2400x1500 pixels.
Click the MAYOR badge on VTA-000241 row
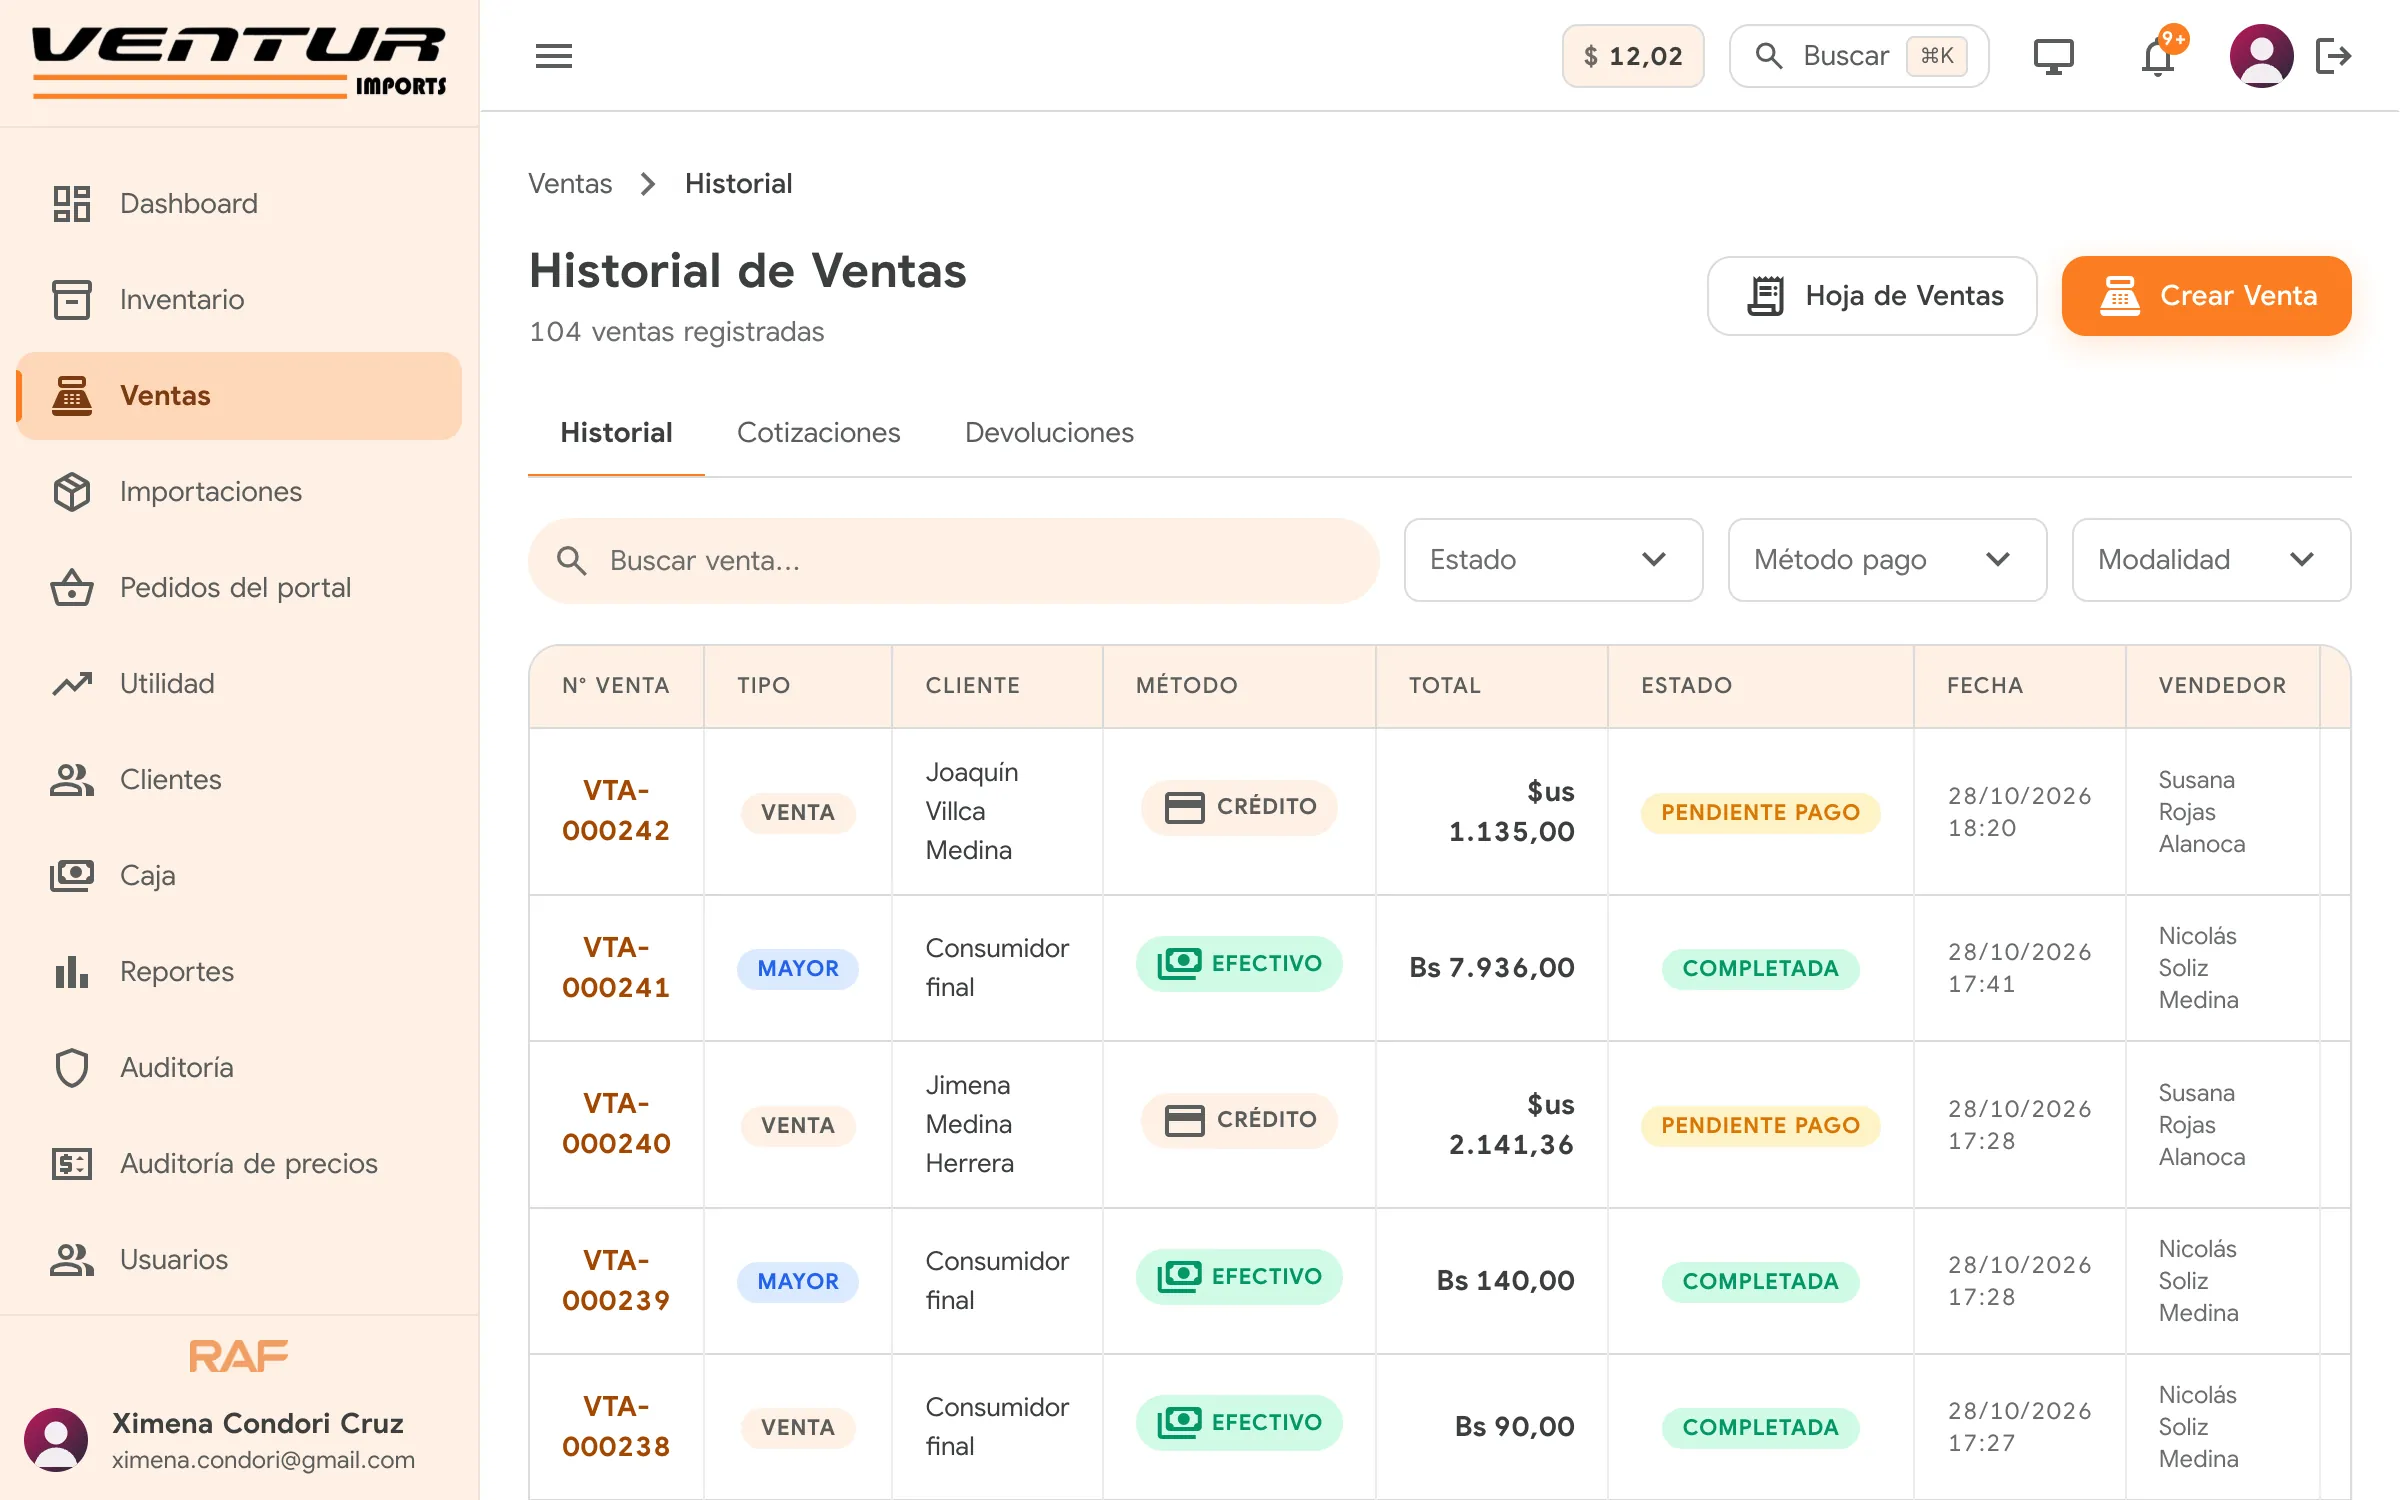[x=798, y=969]
